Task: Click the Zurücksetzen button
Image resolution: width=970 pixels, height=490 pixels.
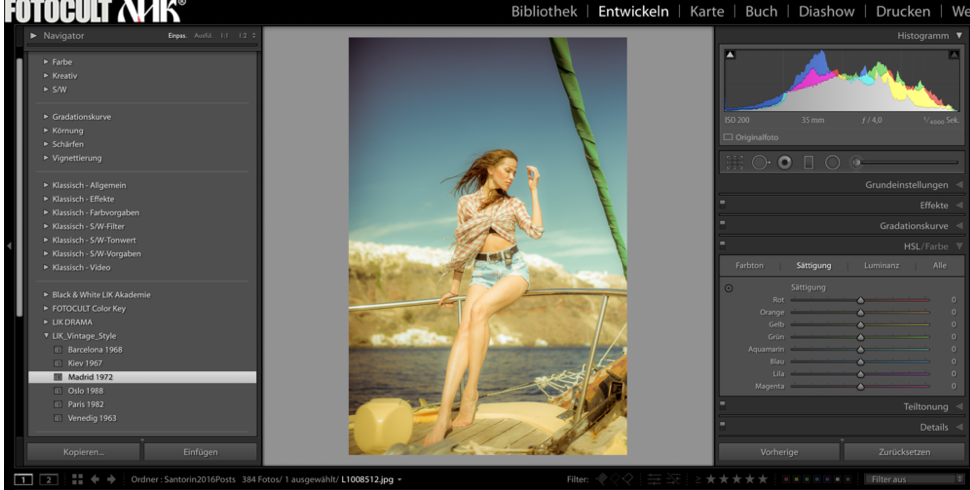Action: pos(904,452)
